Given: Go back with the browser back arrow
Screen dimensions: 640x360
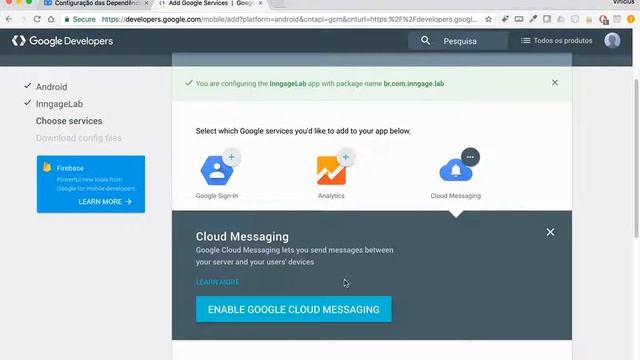Looking at the screenshot, I should pyautogui.click(x=9, y=19).
